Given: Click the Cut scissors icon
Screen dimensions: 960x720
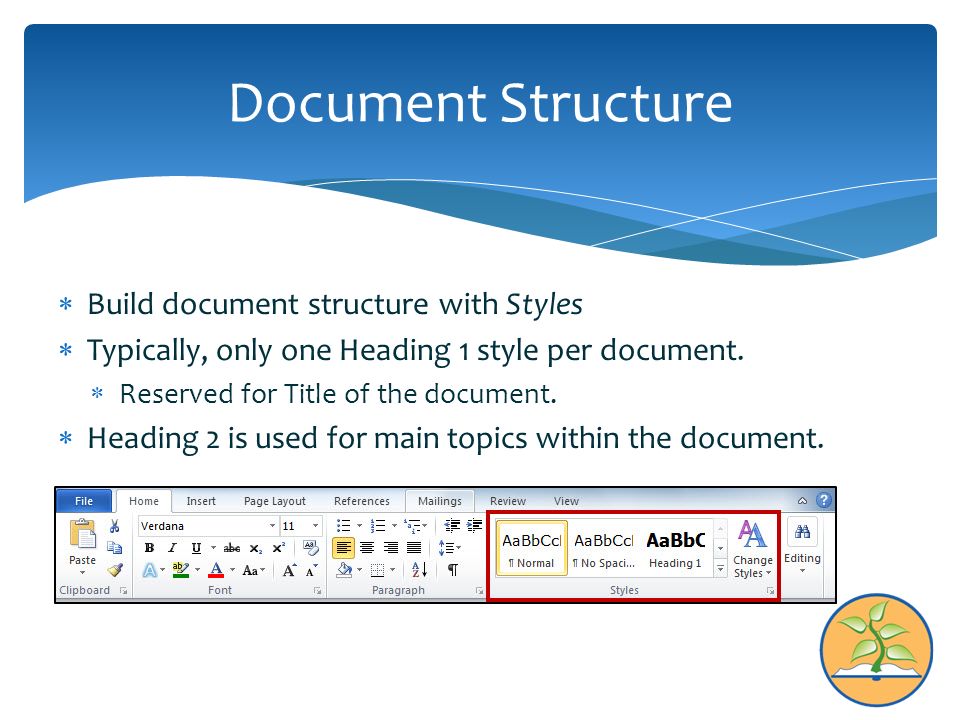Looking at the screenshot, I should pyautogui.click(x=114, y=526).
